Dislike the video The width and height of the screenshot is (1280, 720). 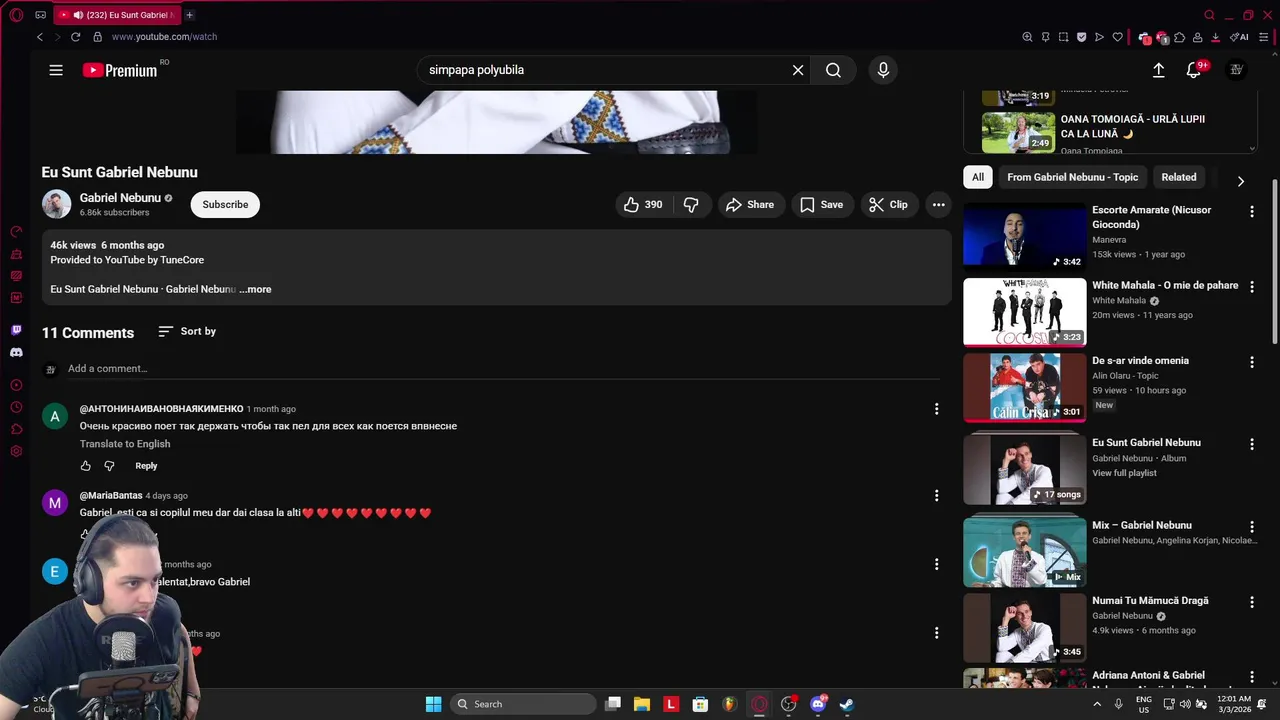coord(691,204)
